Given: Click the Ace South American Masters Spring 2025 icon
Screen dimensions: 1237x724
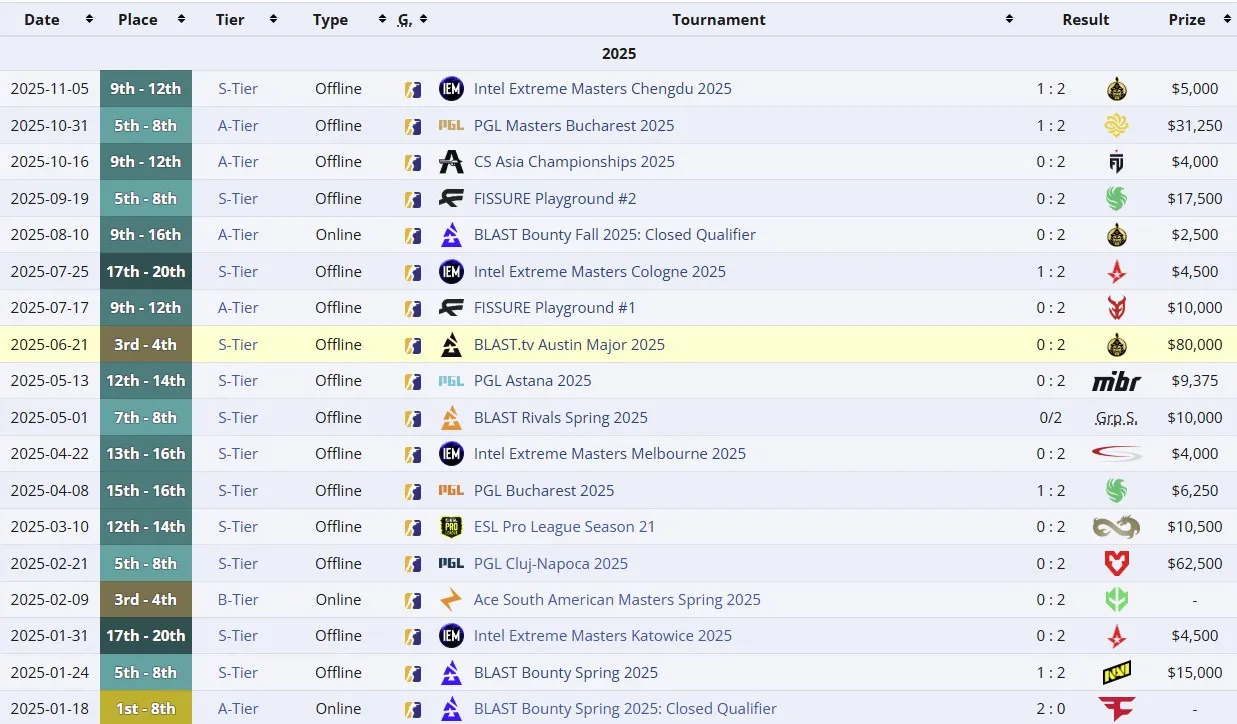Looking at the screenshot, I should point(451,600).
